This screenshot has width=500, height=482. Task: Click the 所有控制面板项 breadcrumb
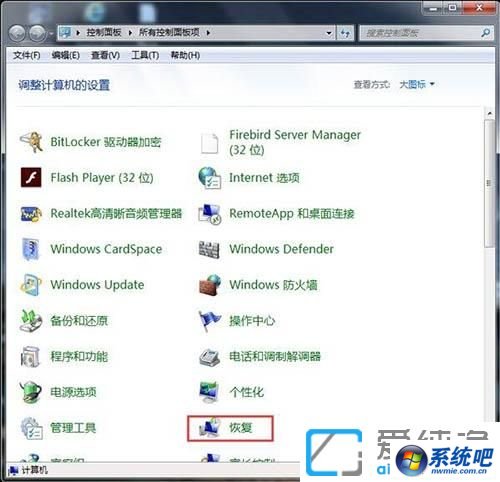[x=169, y=32]
